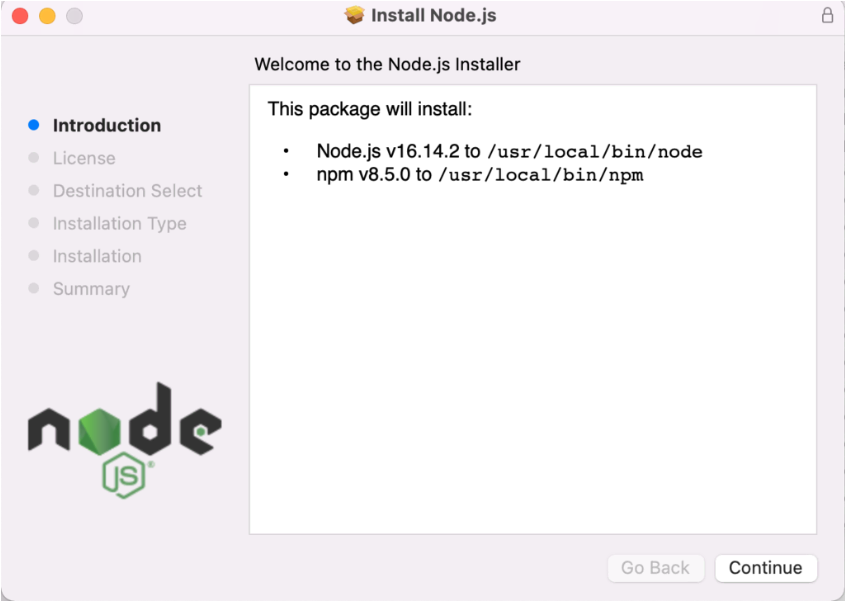Select the Summary step label
The width and height of the screenshot is (845, 601).
(91, 289)
